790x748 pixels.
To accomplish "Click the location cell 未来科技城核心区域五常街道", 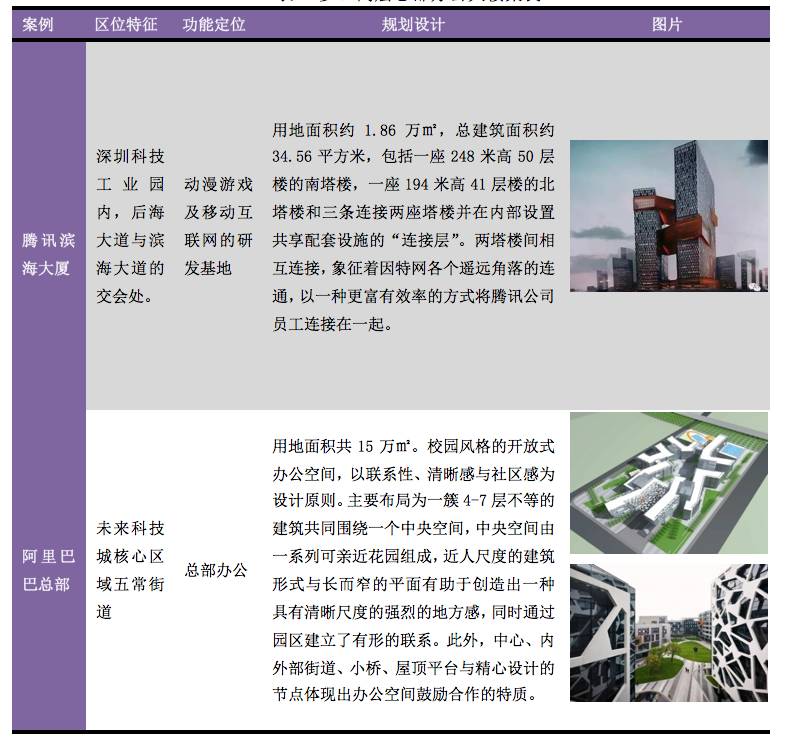I will pyautogui.click(x=130, y=570).
